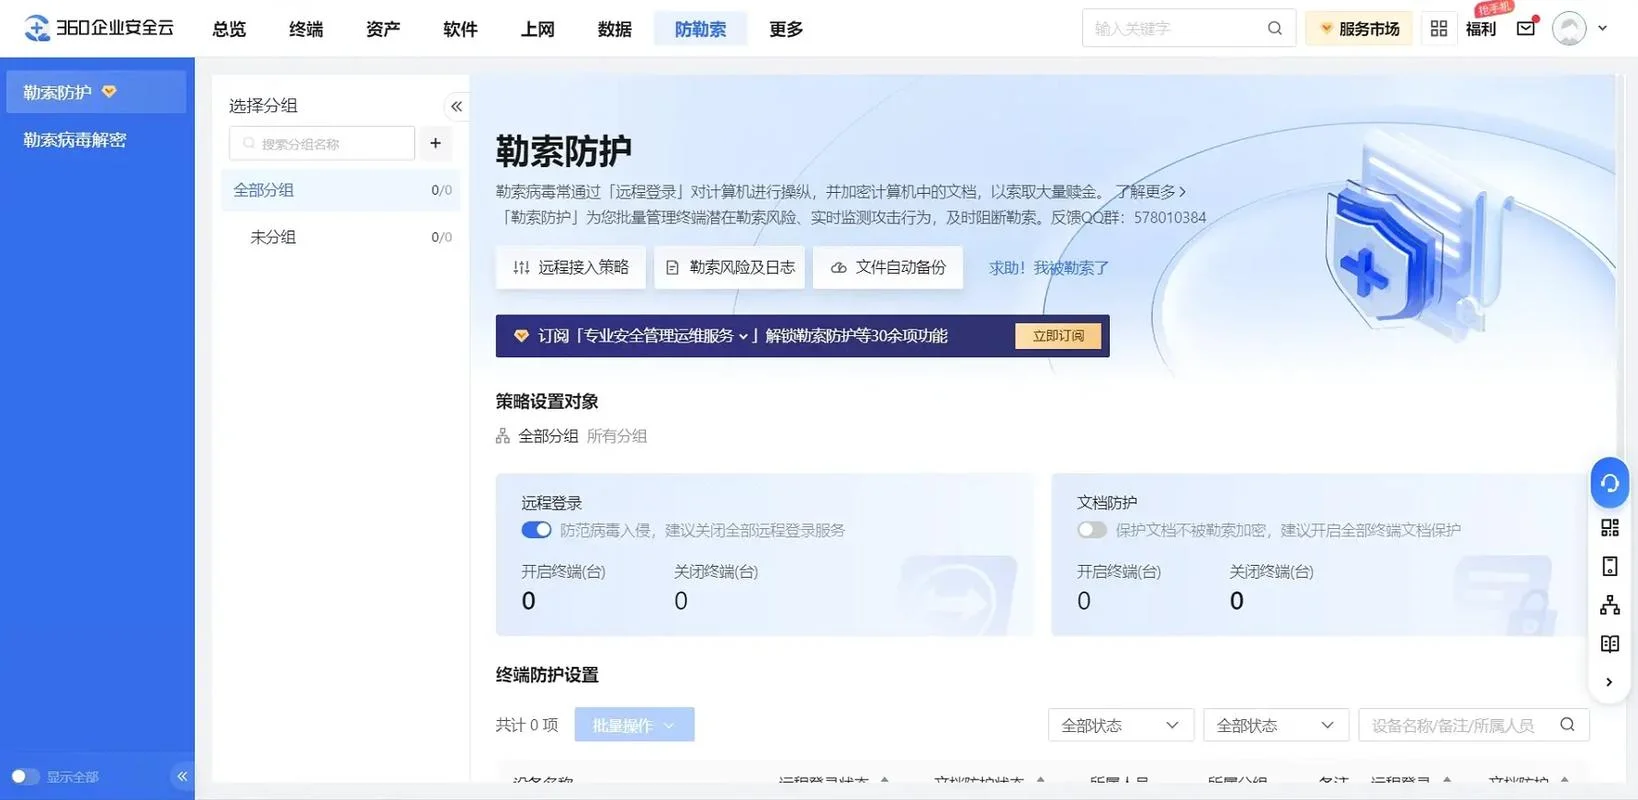The image size is (1638, 800).
Task: Open 勒索病毒解密 in the sidebar
Action: 75,140
